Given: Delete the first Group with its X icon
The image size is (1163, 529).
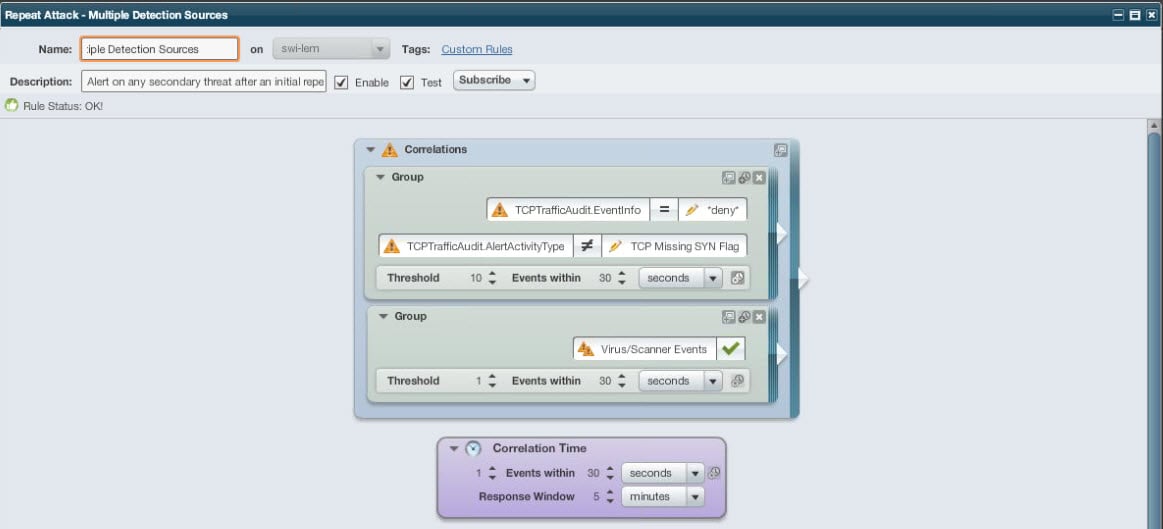Looking at the screenshot, I should click(x=760, y=178).
